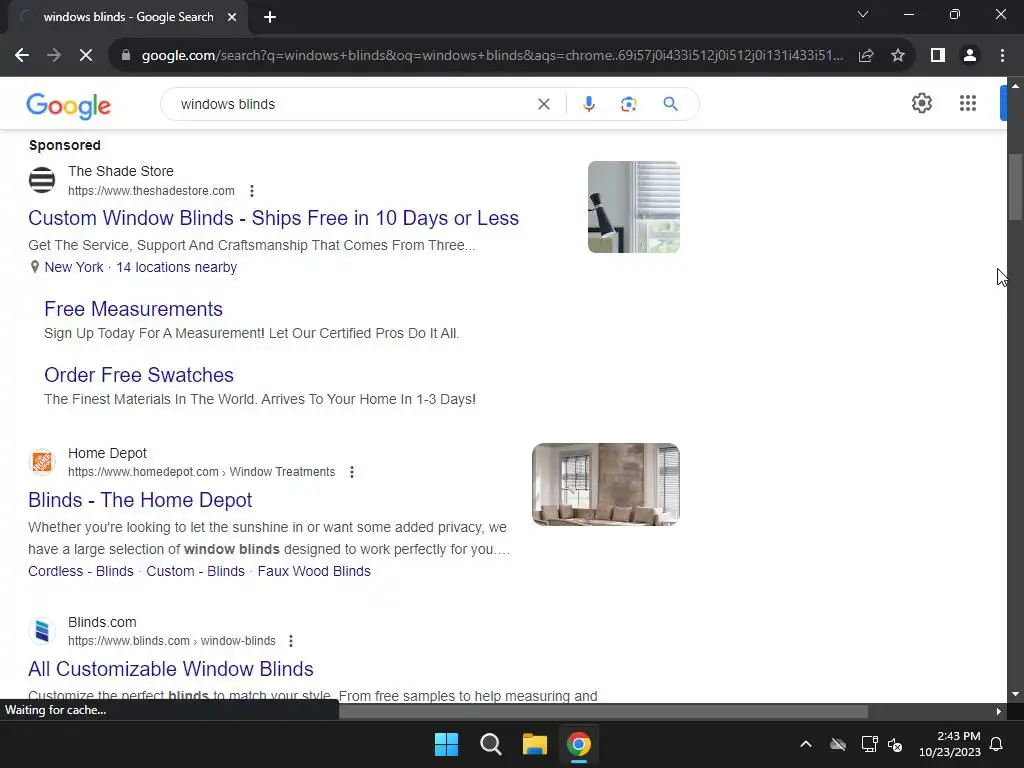Screen dimensions: 1024x768
Task: Open the notifications bell
Action: [996, 744]
